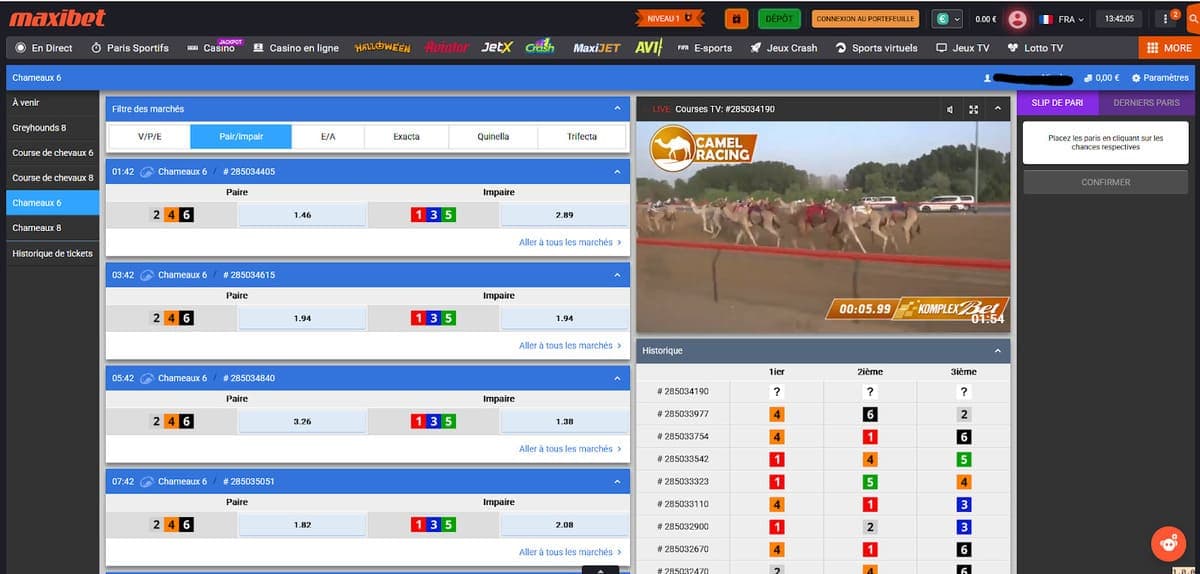Open the Paris Sportifs menu
Screen dimensions: 1200x574
[130, 48]
